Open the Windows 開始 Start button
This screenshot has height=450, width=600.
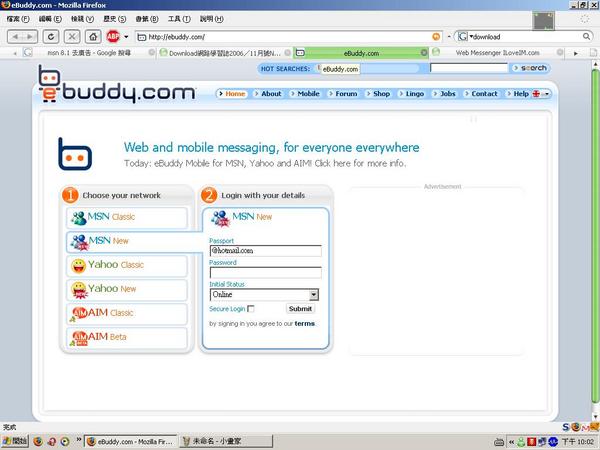click(14, 441)
